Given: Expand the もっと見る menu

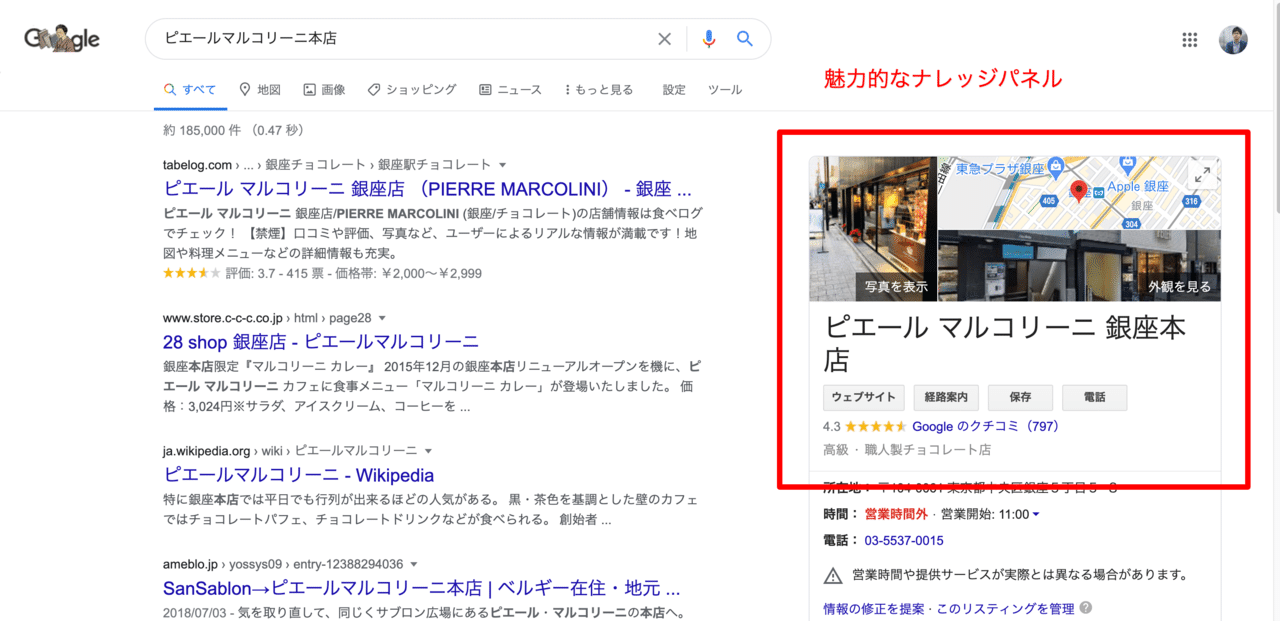Looking at the screenshot, I should point(598,90).
